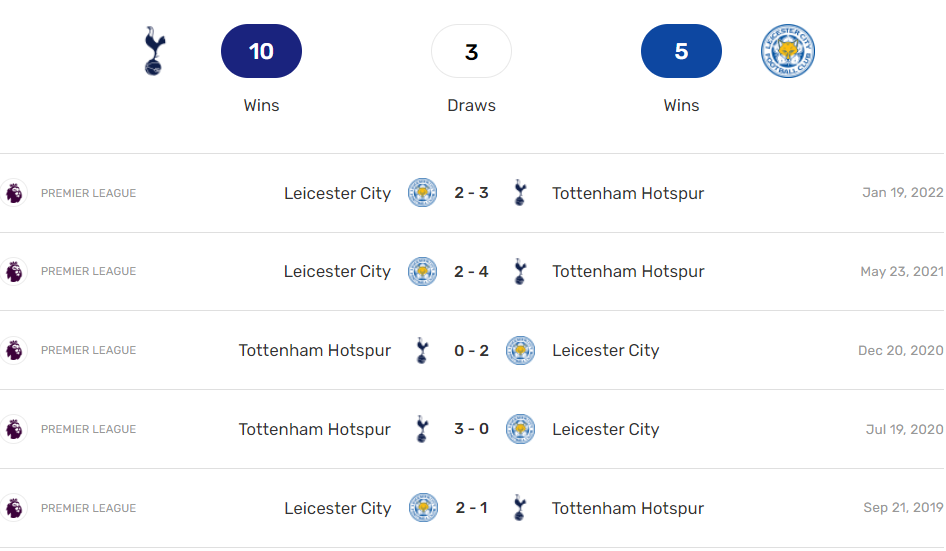Click Premier League logo on Jan 19, 2022 row
946x551 pixels.
(x=14, y=193)
